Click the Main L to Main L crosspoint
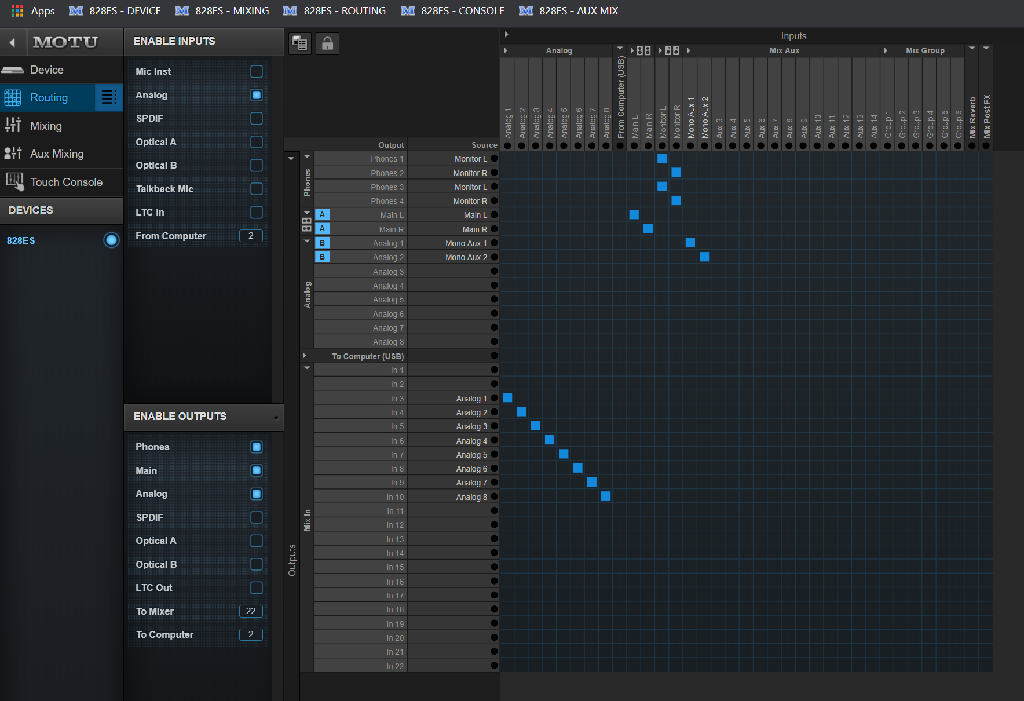Screen dimensions: 1024x701 [x=633, y=214]
